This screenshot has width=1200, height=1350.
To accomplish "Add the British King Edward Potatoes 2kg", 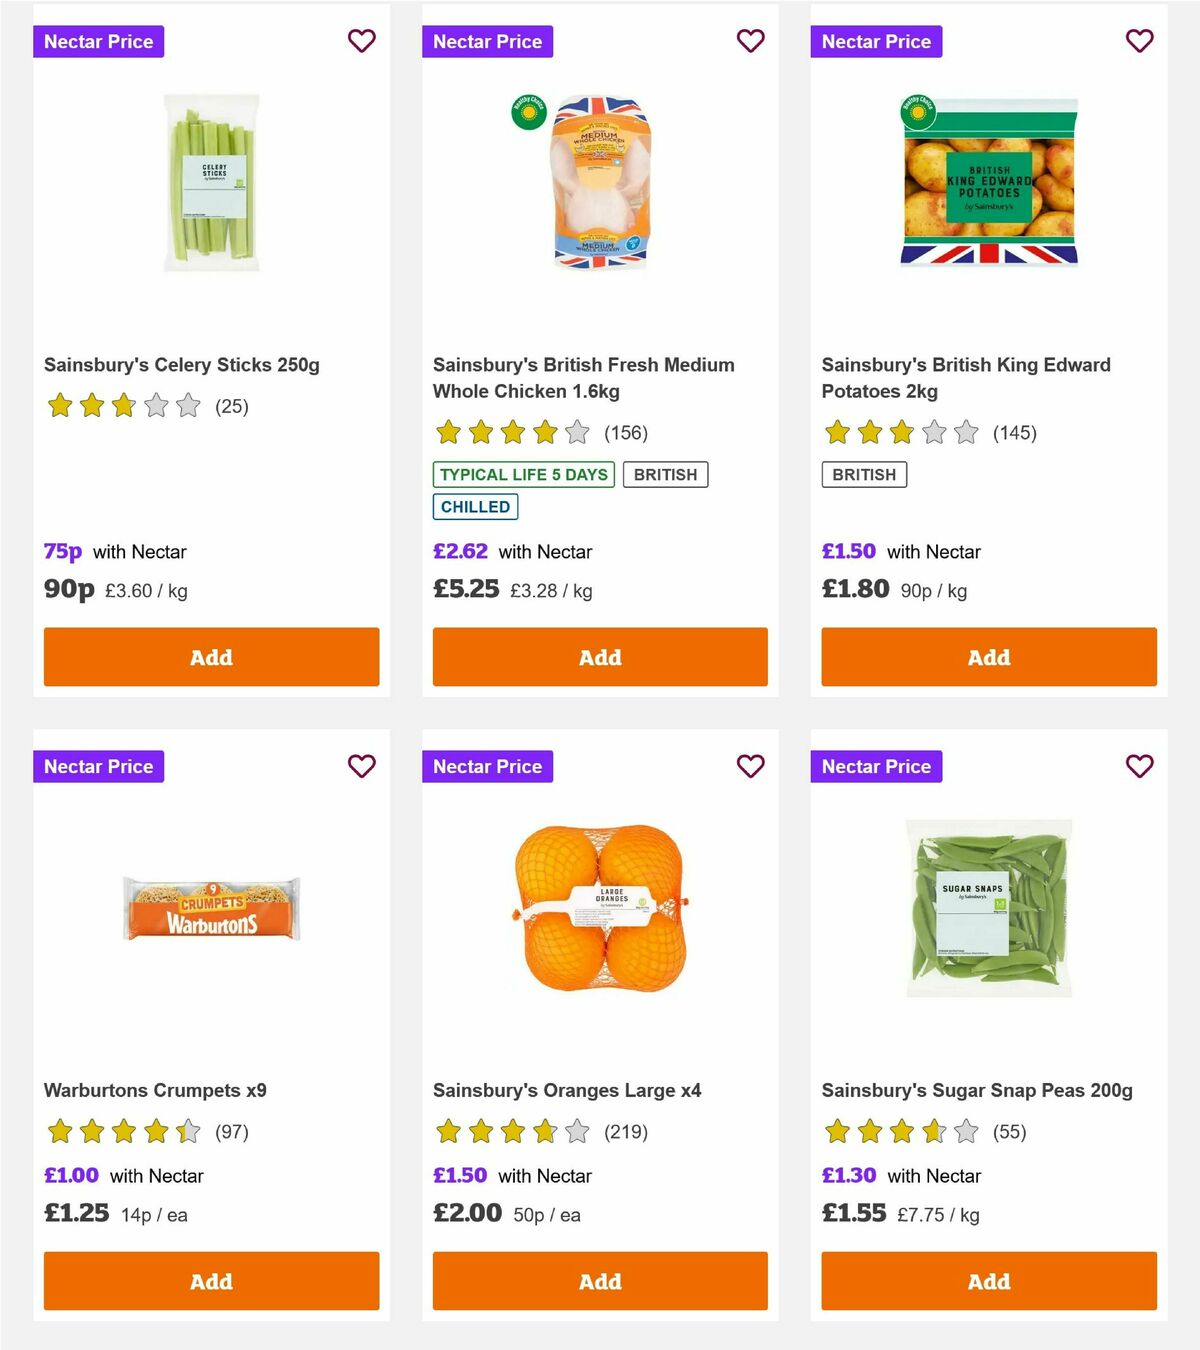I will tap(988, 657).
